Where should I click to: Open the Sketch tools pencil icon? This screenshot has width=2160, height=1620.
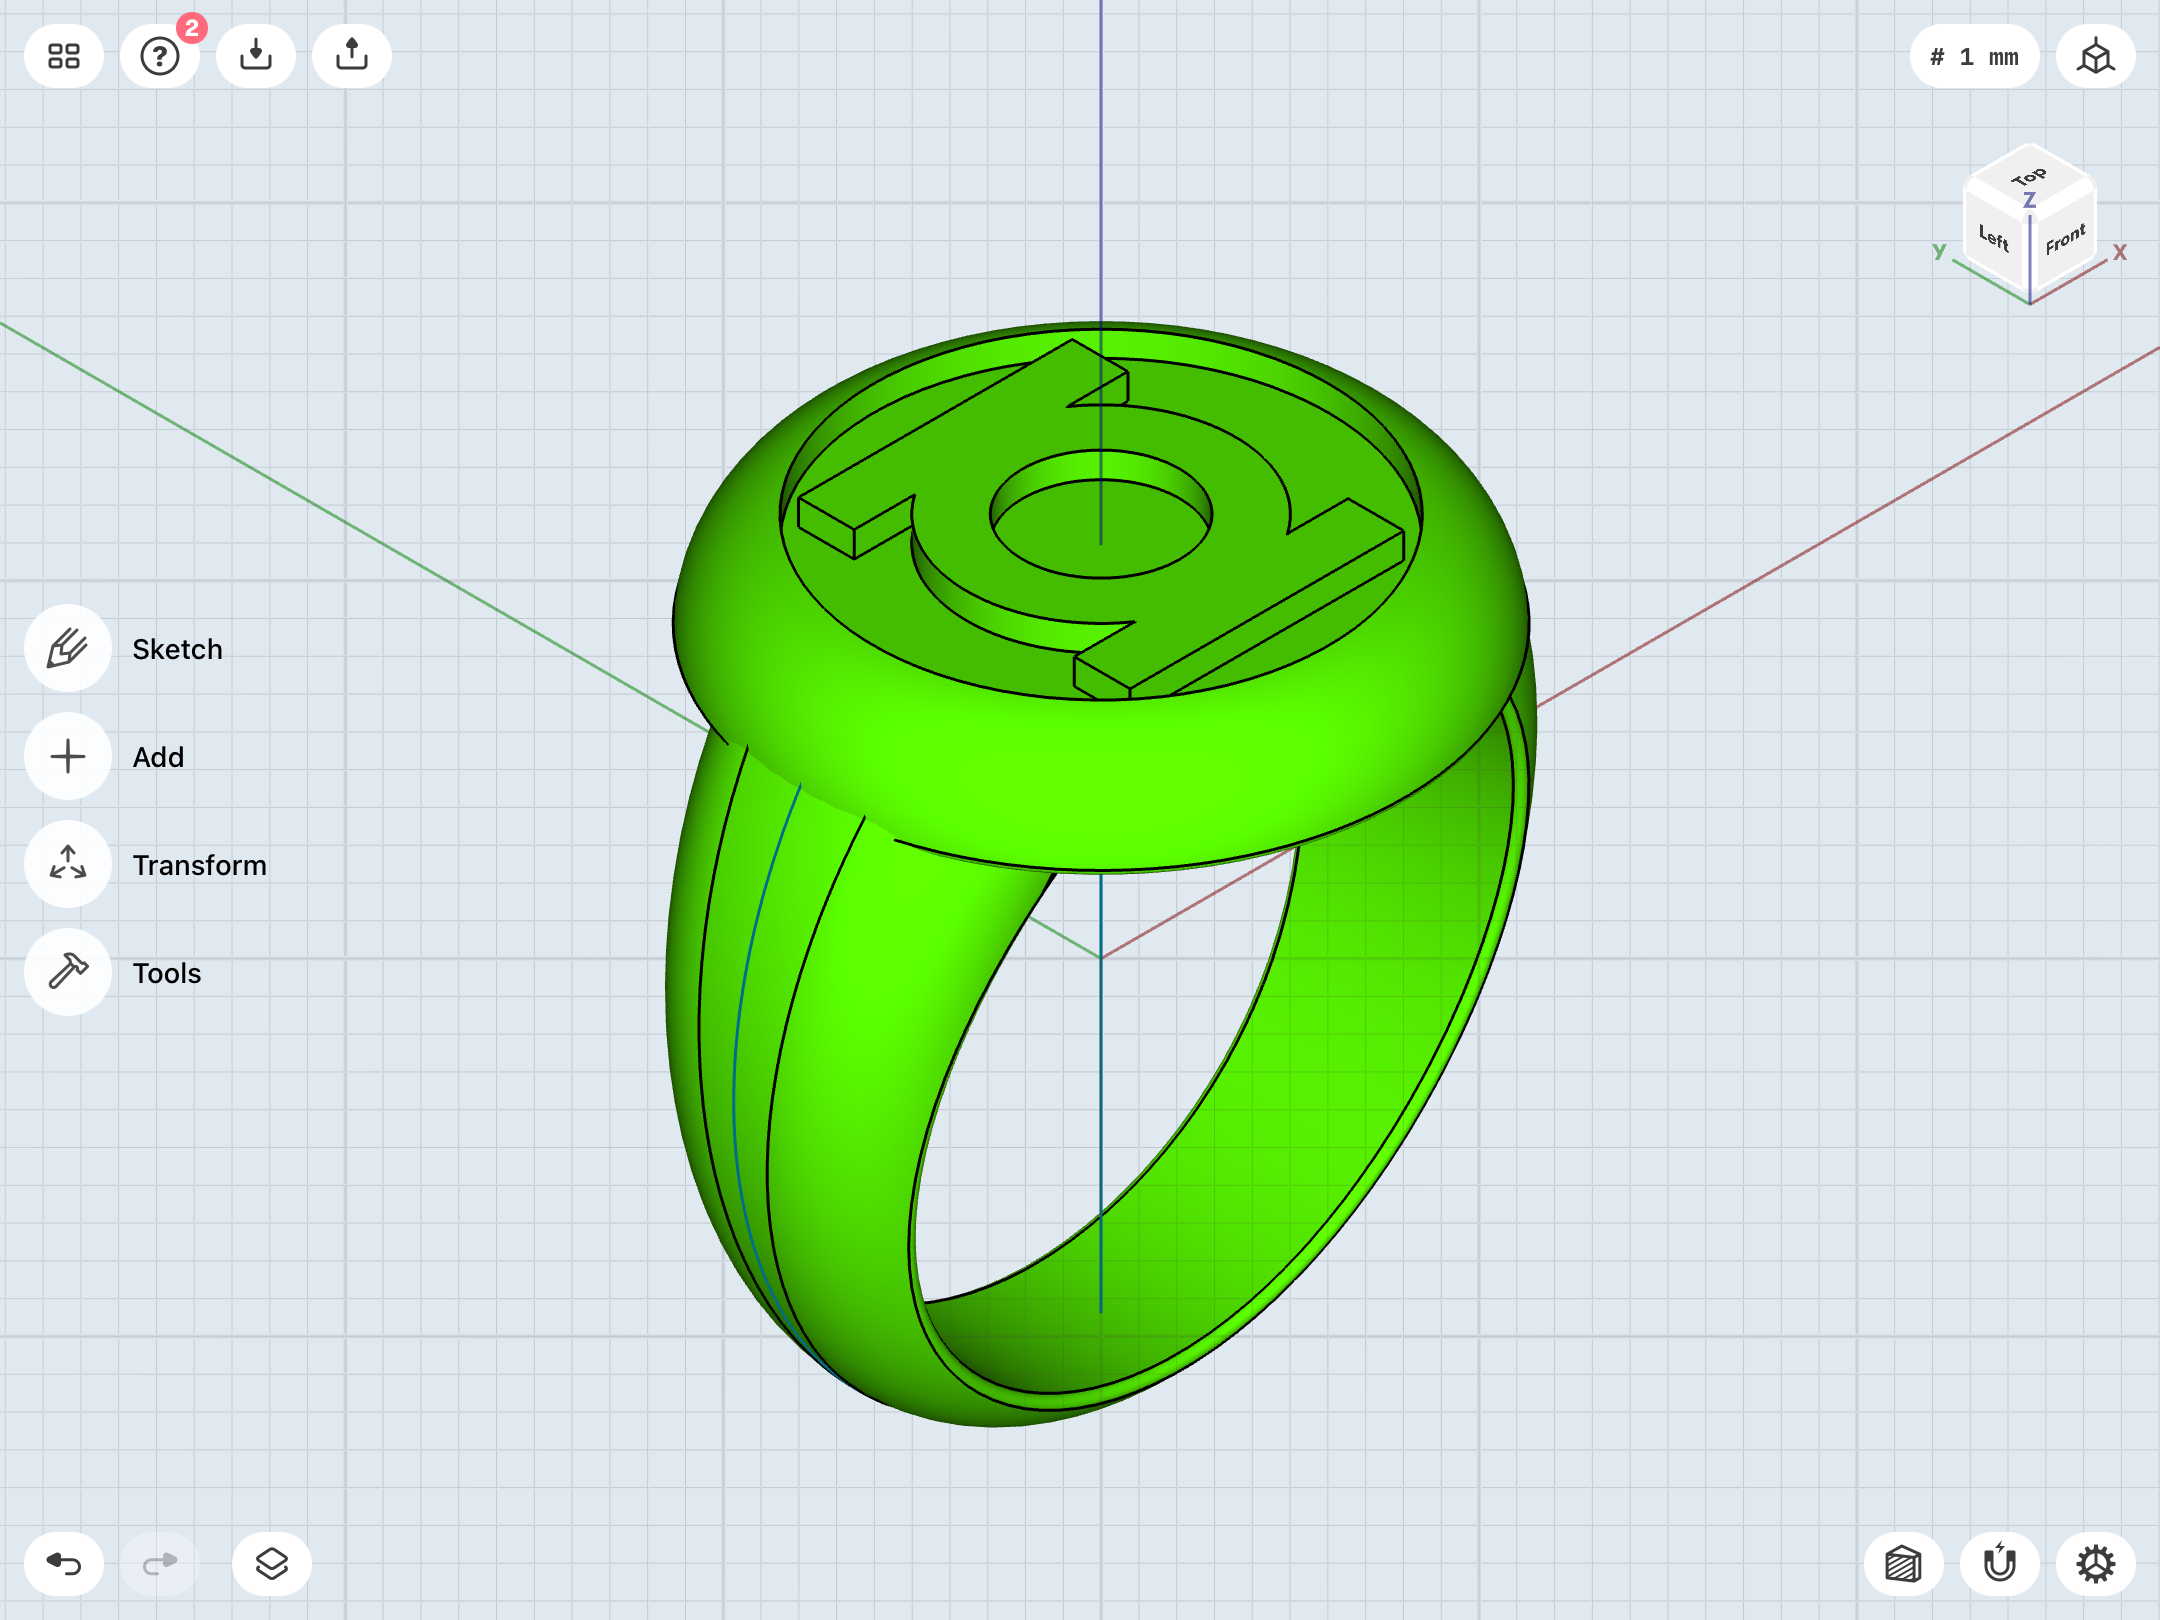tap(68, 648)
